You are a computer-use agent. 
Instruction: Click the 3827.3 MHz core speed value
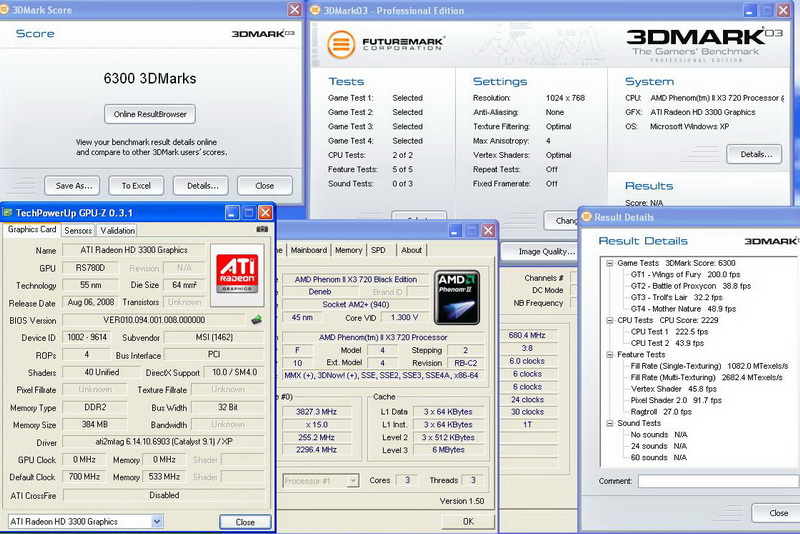tap(316, 412)
